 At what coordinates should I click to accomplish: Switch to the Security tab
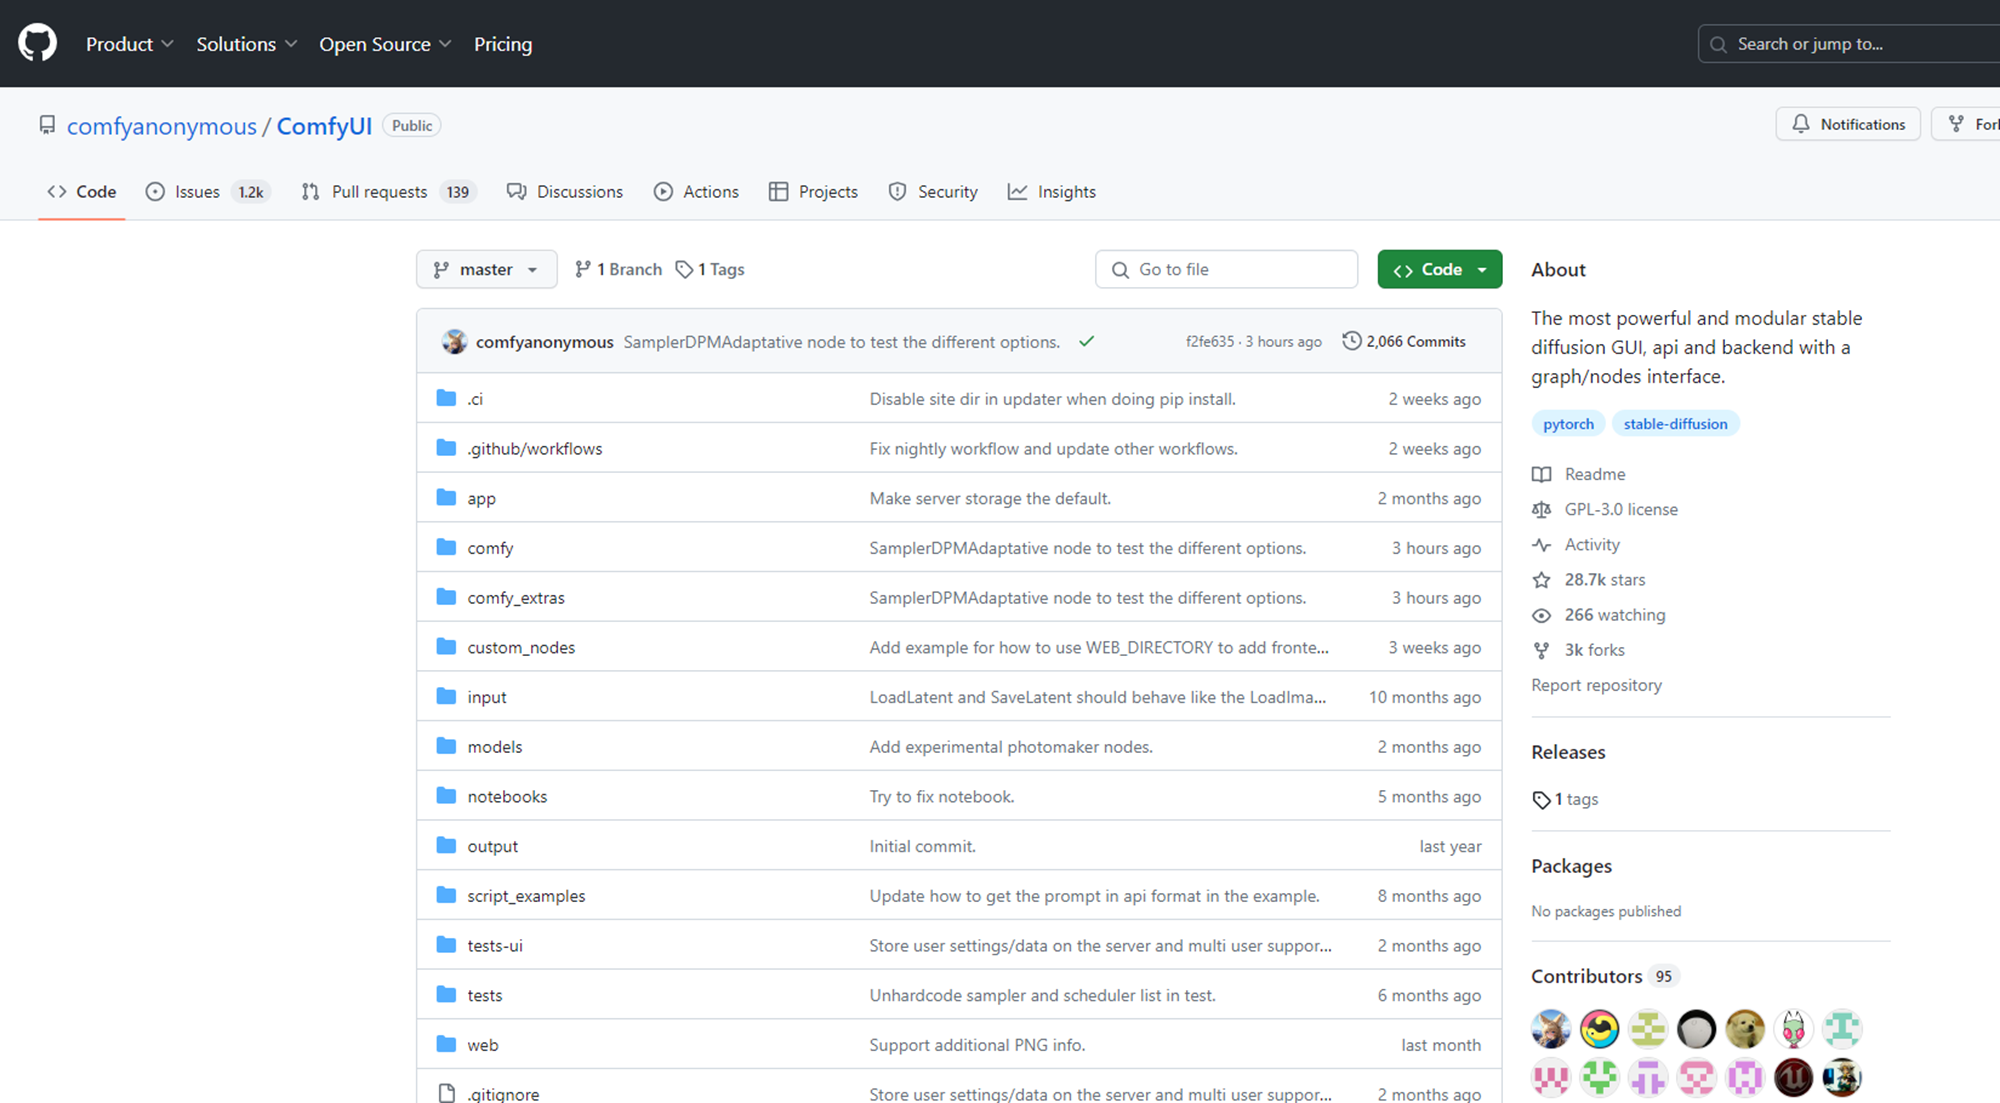click(x=933, y=191)
